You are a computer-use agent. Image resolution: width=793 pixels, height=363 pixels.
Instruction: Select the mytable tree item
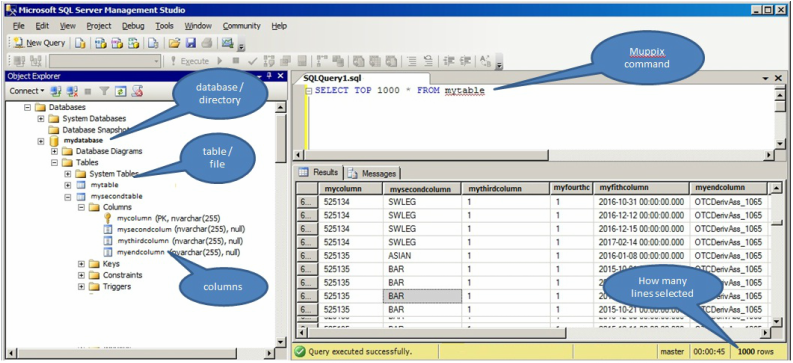104,185
